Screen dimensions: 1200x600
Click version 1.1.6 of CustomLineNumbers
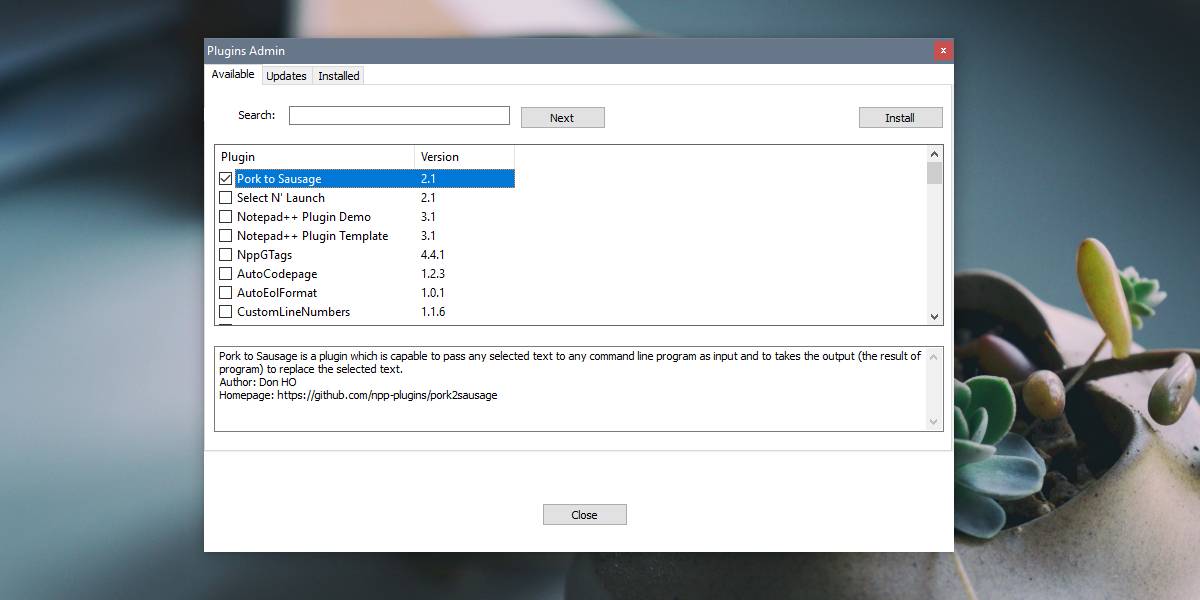pos(433,312)
